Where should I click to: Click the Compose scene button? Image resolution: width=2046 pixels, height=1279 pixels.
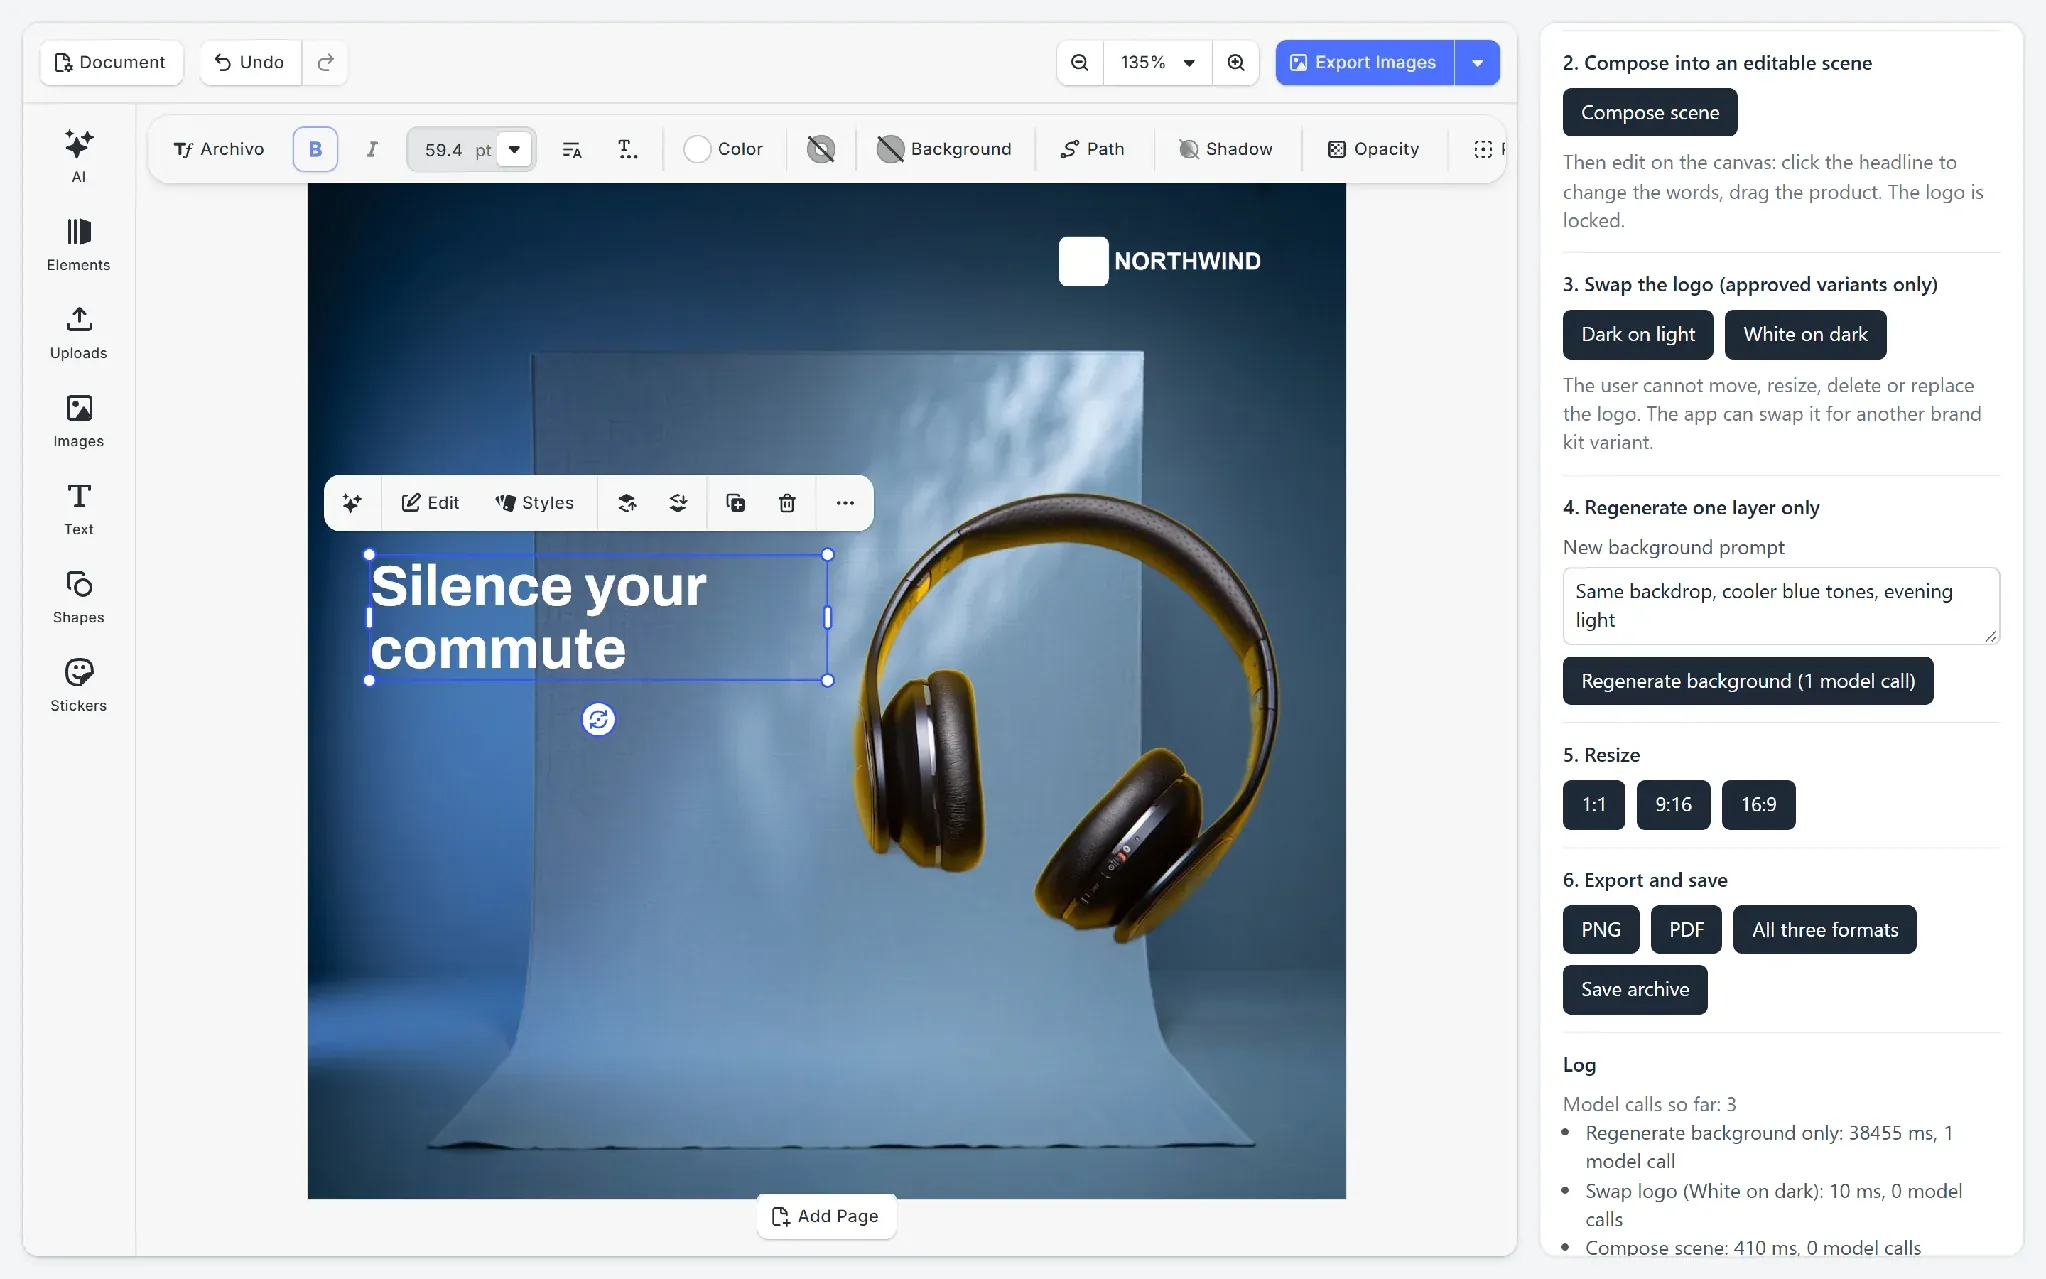click(x=1650, y=113)
